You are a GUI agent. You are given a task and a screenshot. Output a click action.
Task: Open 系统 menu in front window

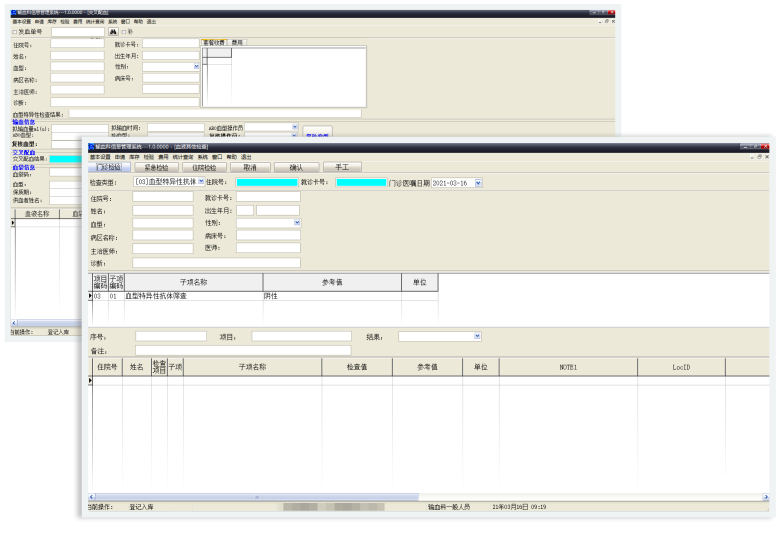(x=202, y=157)
